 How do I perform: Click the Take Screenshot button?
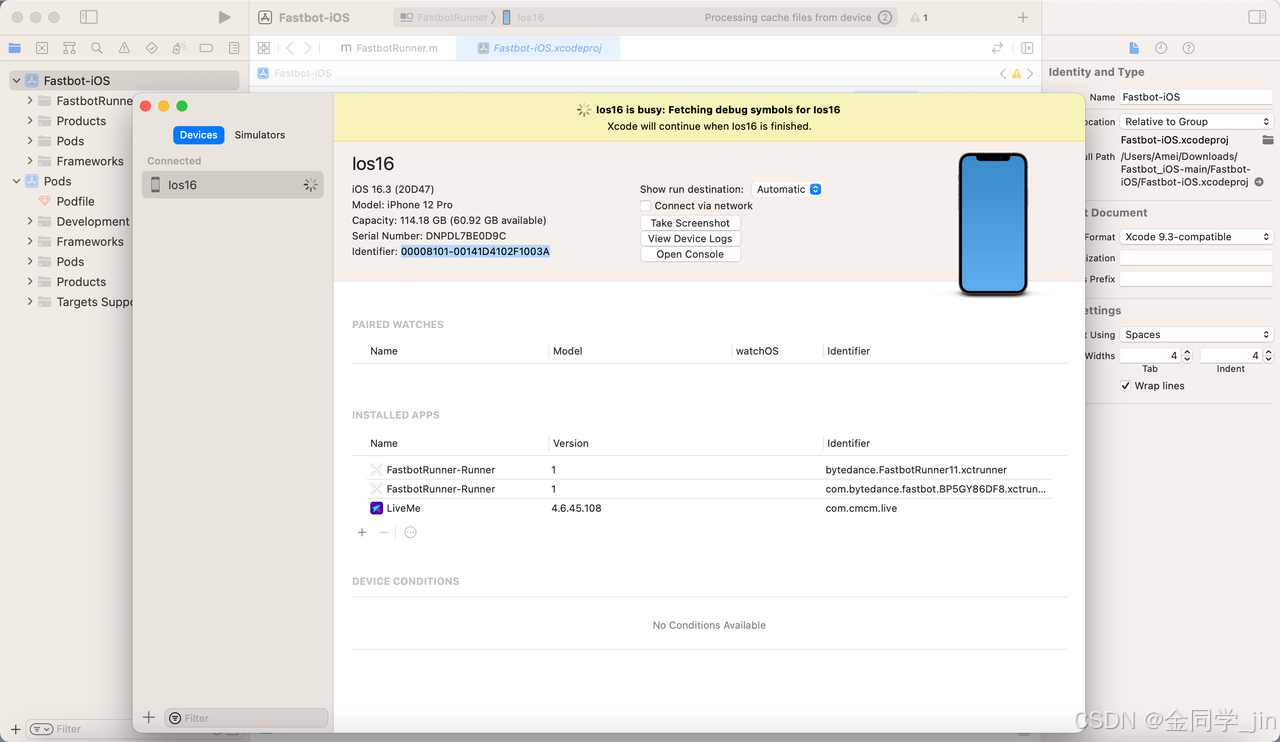click(x=690, y=223)
